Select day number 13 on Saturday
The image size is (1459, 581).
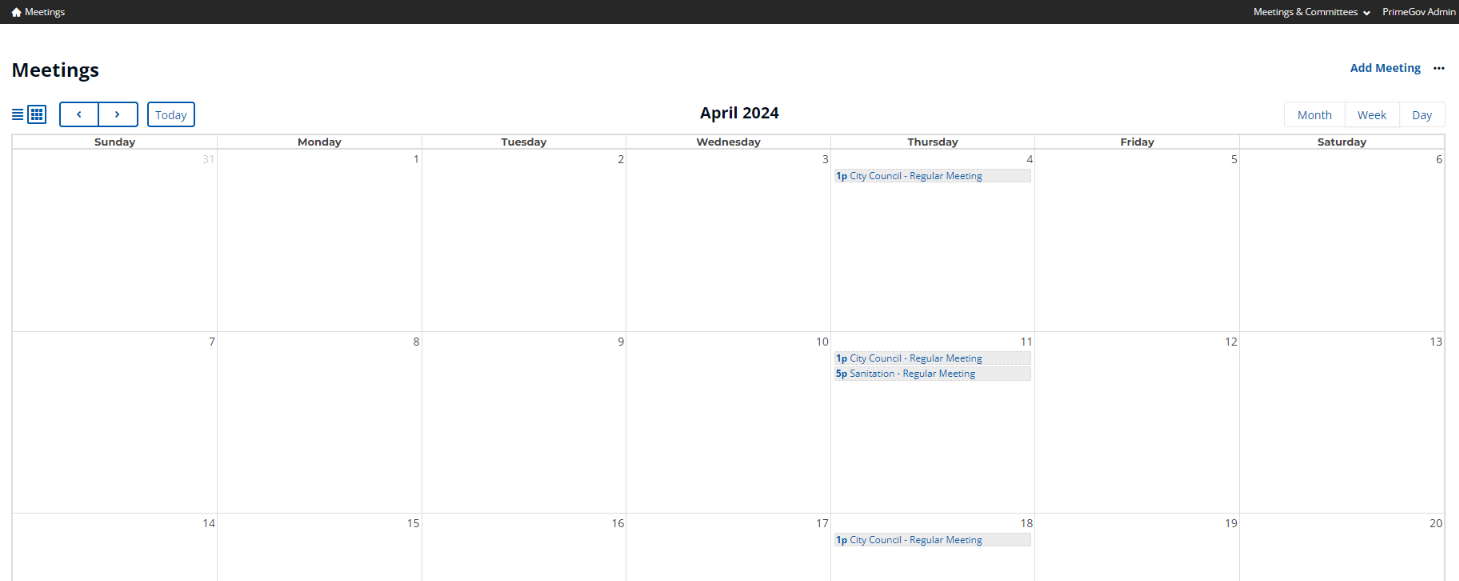1436,342
